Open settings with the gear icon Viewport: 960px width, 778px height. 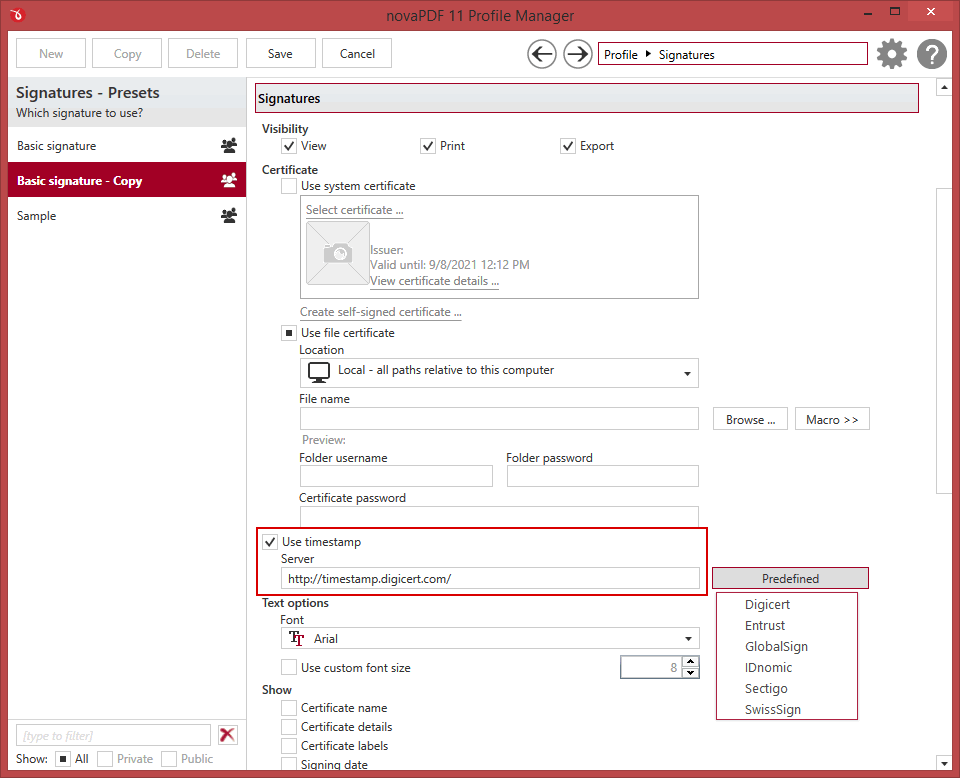(x=891, y=54)
